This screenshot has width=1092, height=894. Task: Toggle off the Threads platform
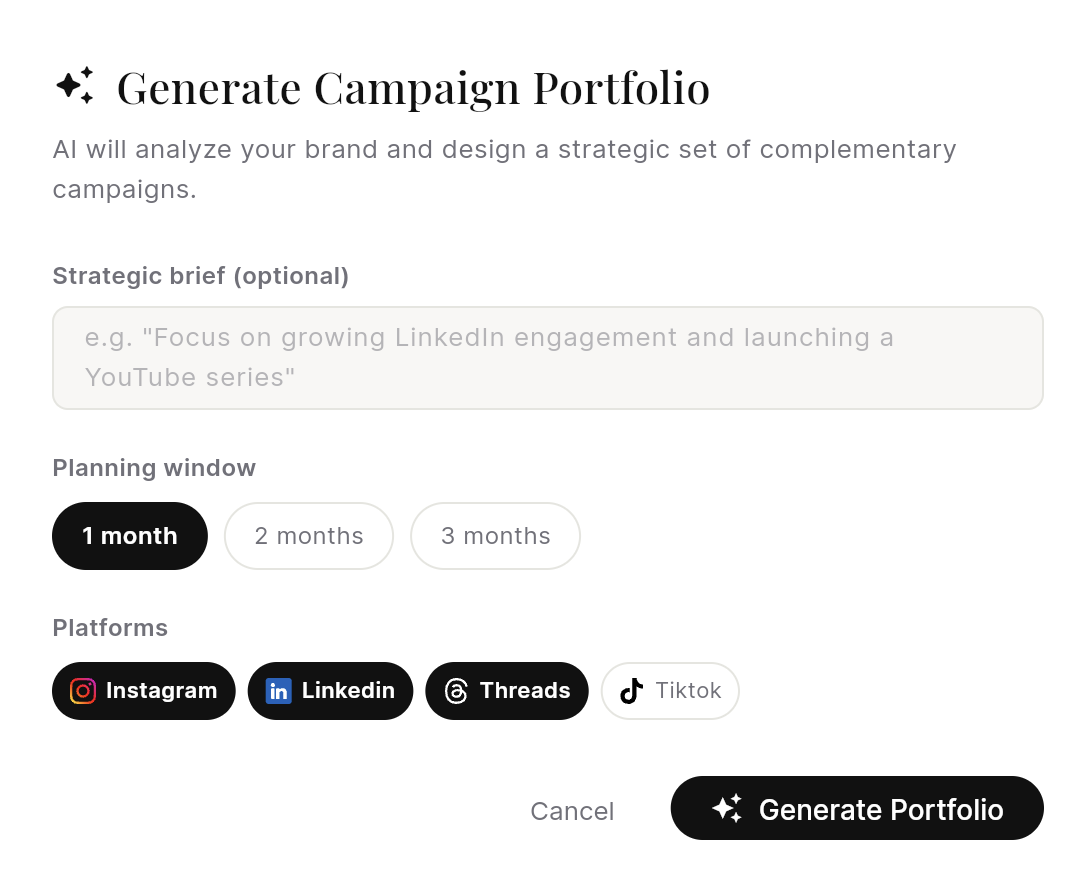pos(507,690)
